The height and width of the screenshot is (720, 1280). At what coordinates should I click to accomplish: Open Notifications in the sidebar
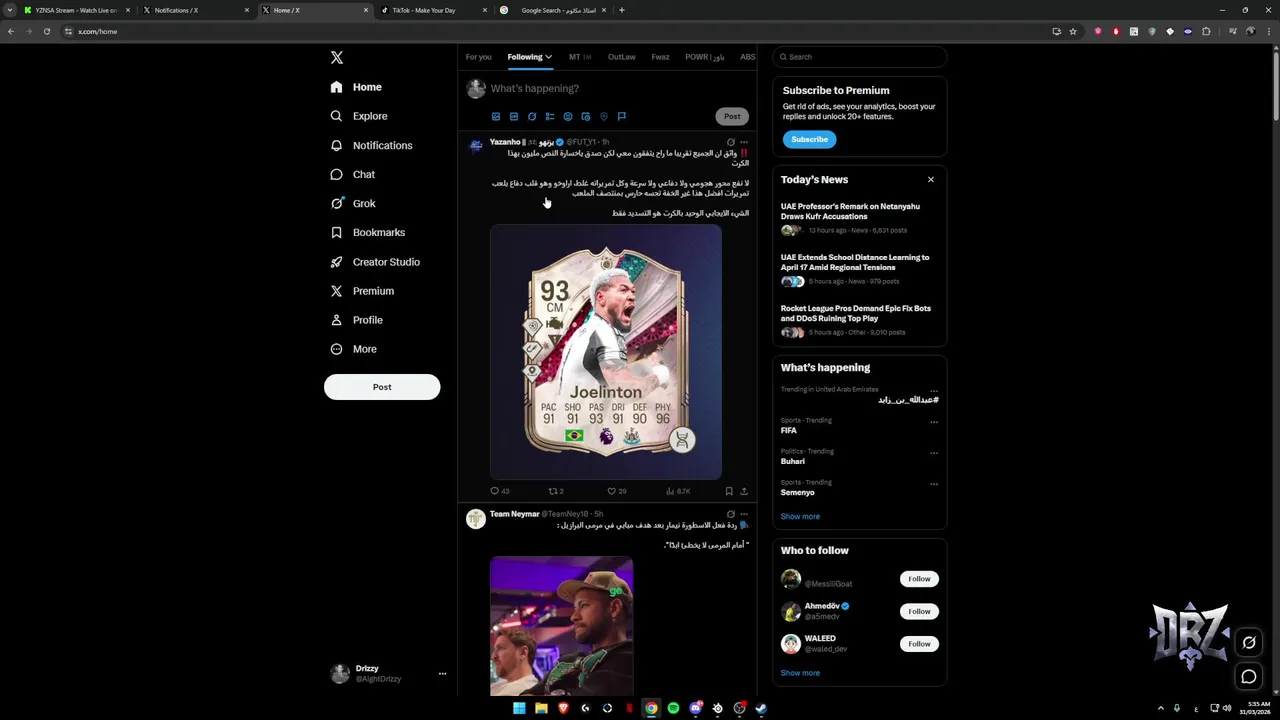371,145
